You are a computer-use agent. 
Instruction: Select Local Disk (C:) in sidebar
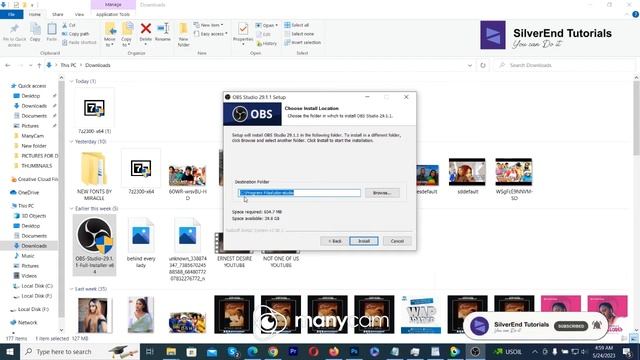click(x=37, y=286)
